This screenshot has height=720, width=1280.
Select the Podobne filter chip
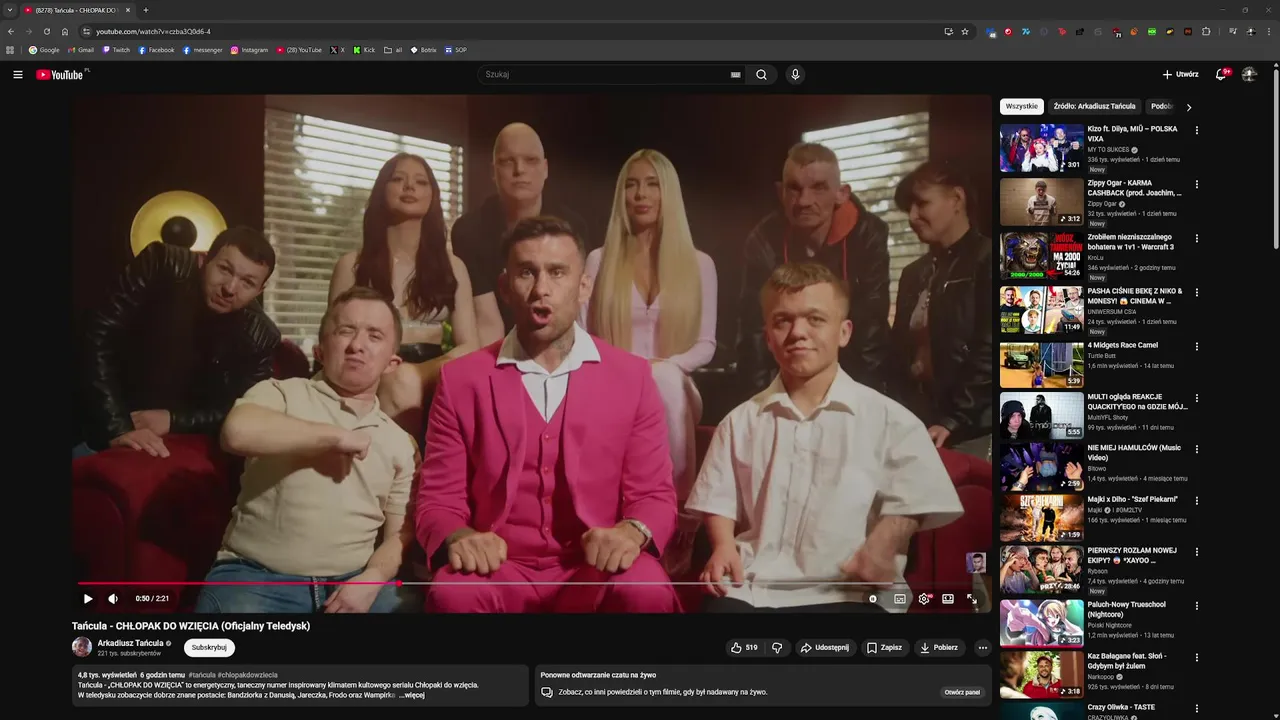tap(1162, 106)
